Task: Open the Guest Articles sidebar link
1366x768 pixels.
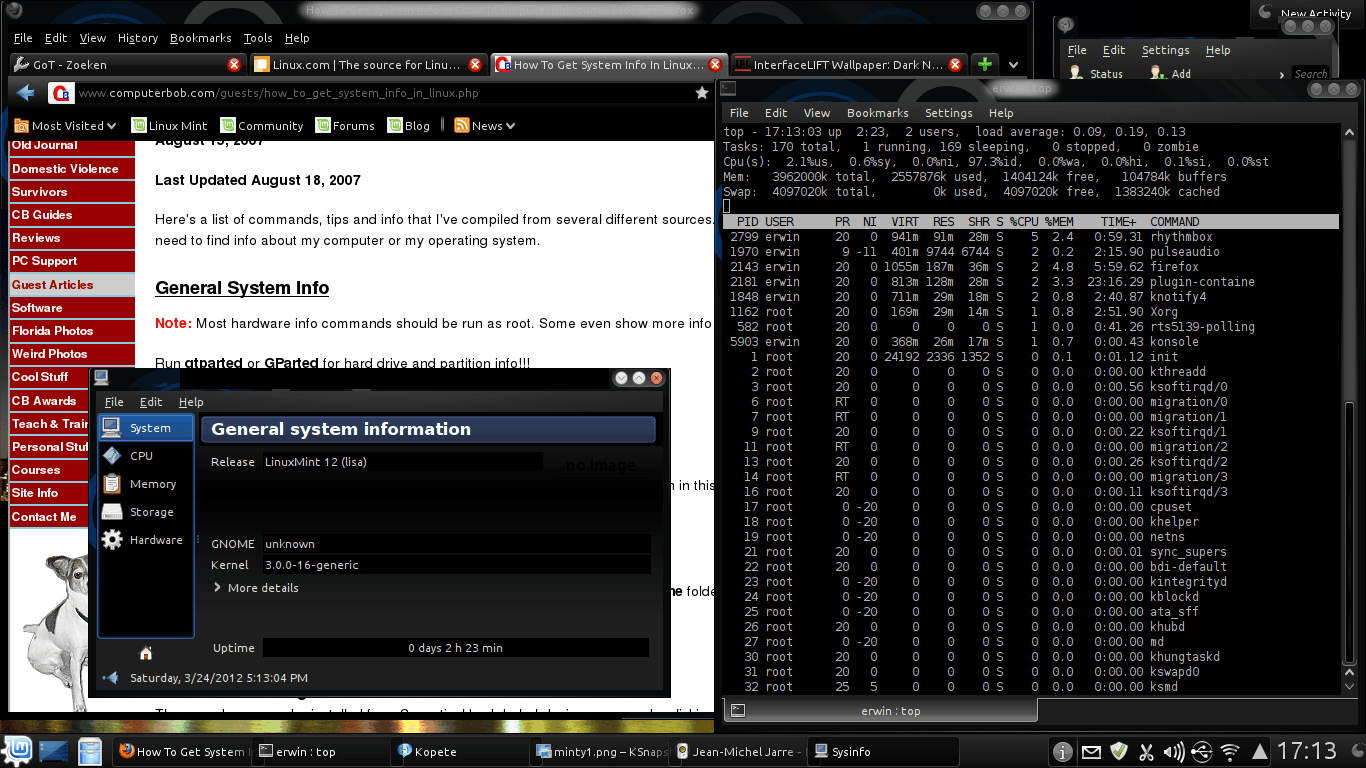Action: coord(72,285)
